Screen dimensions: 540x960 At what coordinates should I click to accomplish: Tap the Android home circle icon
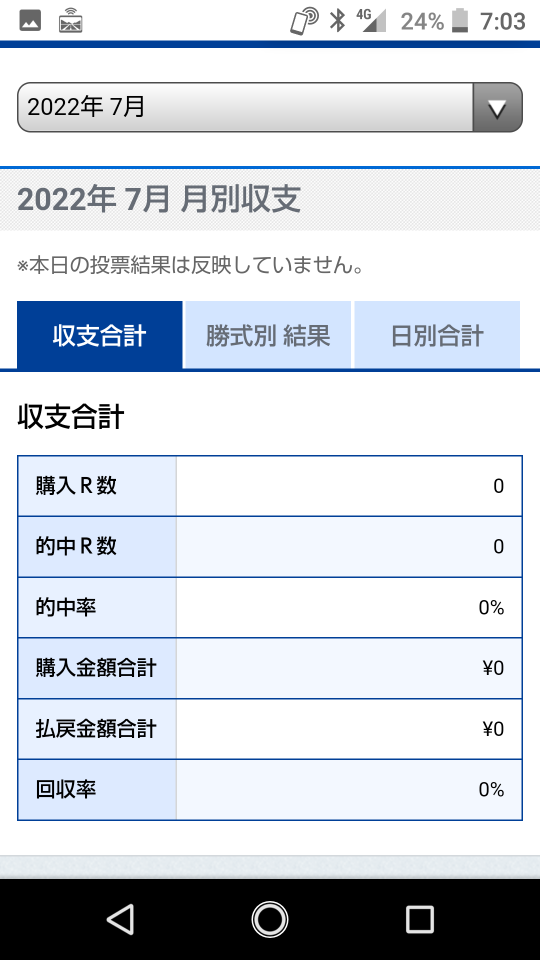coord(270,919)
